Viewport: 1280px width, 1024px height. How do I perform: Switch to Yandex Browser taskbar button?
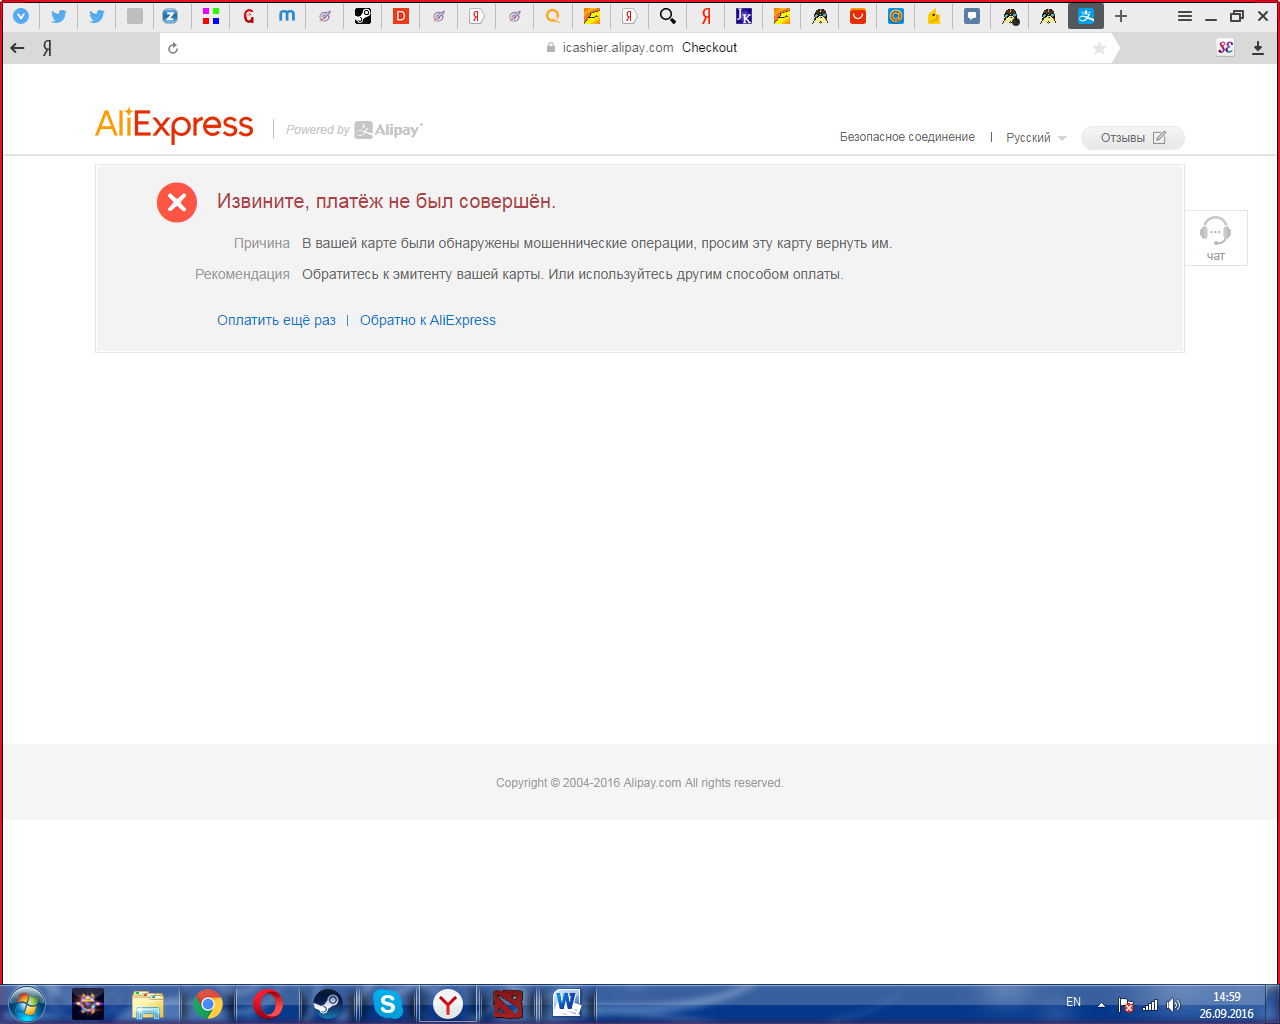(448, 1004)
